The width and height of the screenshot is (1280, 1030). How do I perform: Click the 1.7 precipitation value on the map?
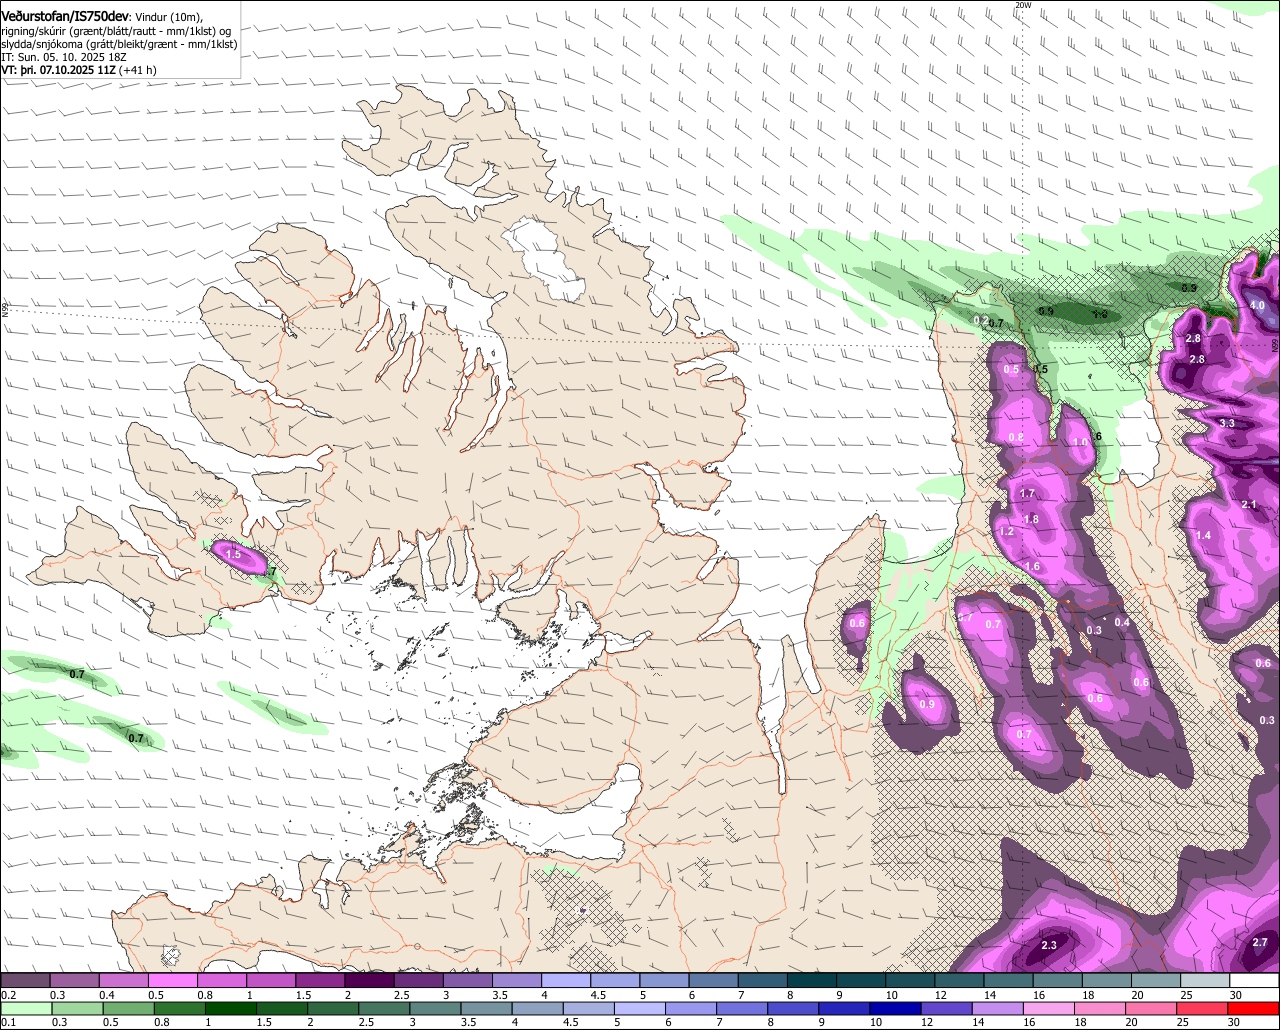tap(1027, 494)
